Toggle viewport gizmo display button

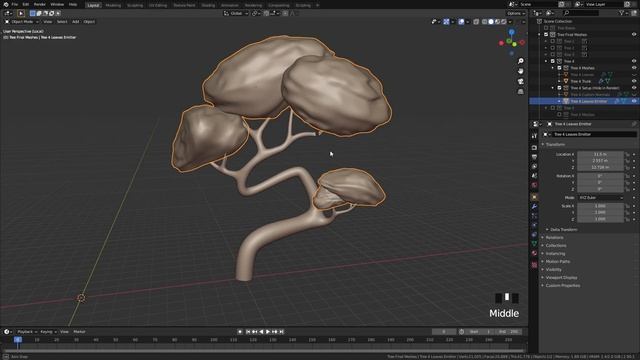447,22
